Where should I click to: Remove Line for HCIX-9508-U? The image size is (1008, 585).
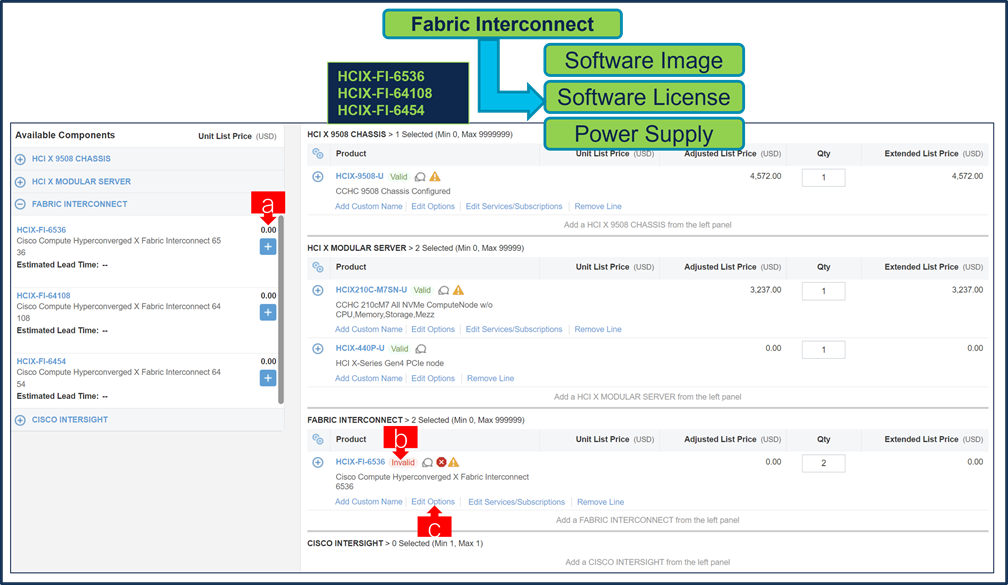(598, 206)
